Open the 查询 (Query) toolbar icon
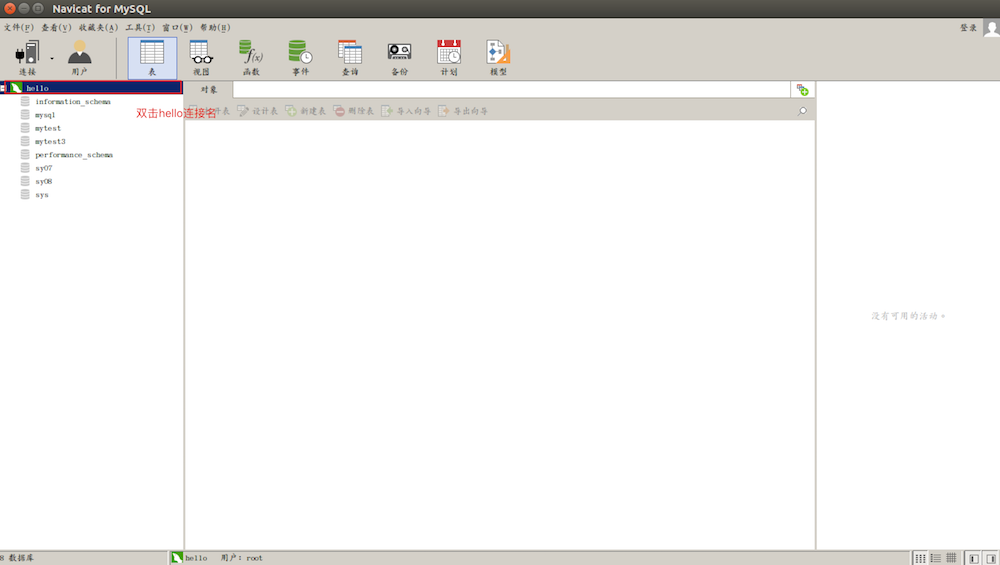 [350, 58]
